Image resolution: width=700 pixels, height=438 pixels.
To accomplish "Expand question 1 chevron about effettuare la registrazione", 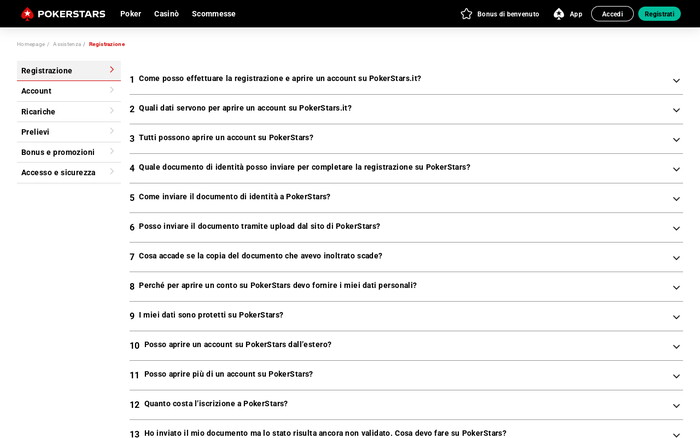I will (676, 81).
